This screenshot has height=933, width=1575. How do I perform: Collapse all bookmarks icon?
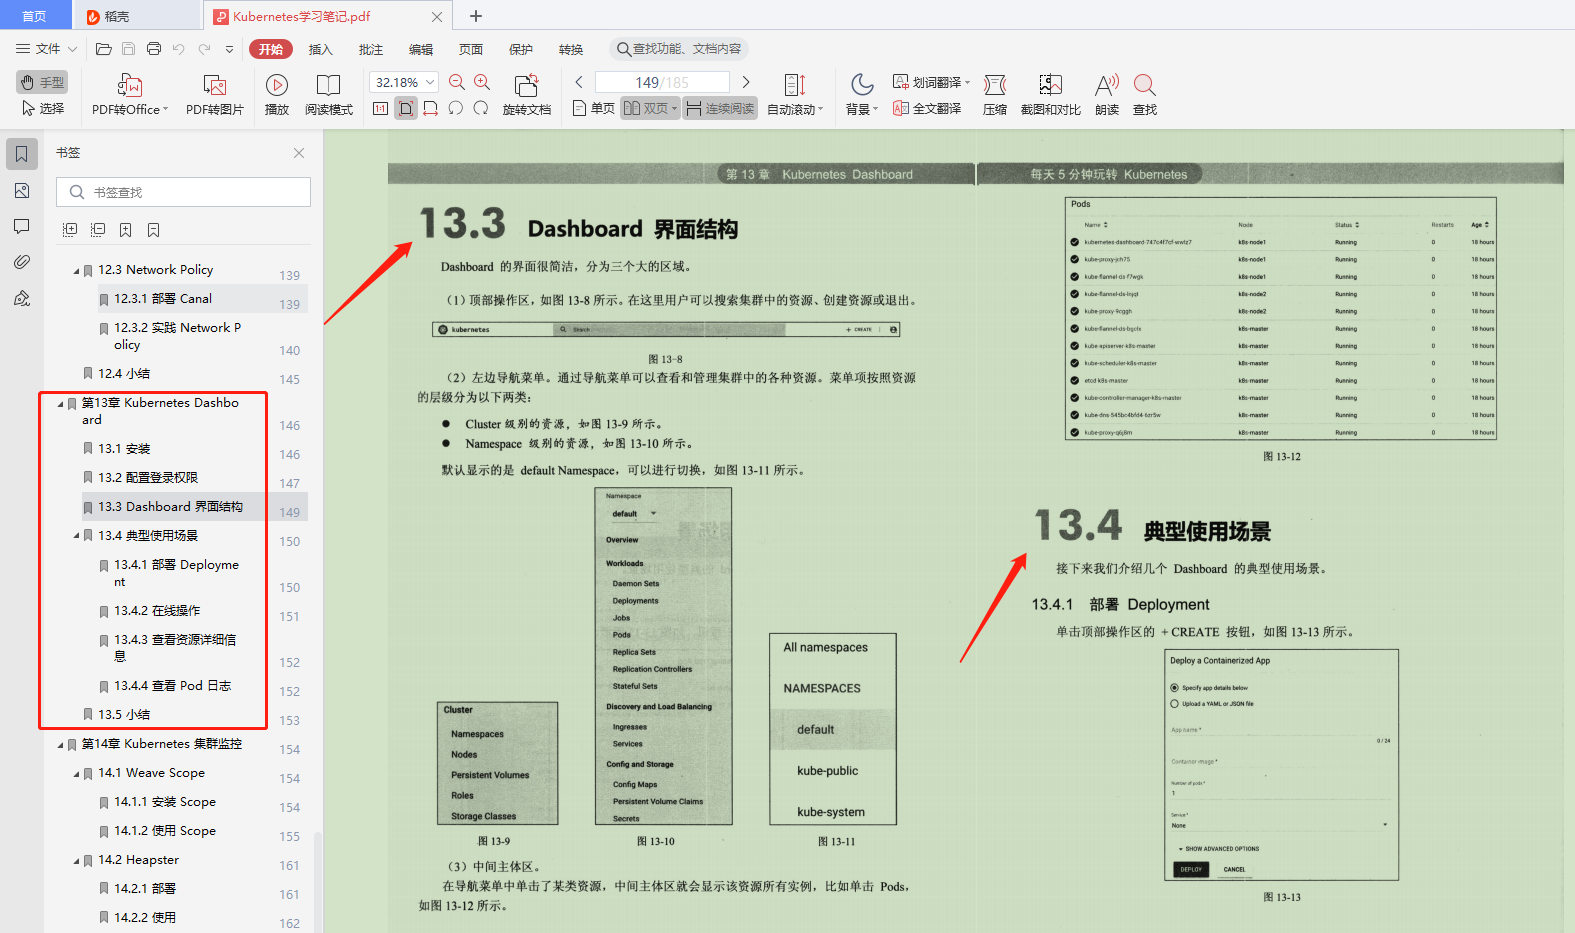tap(98, 230)
